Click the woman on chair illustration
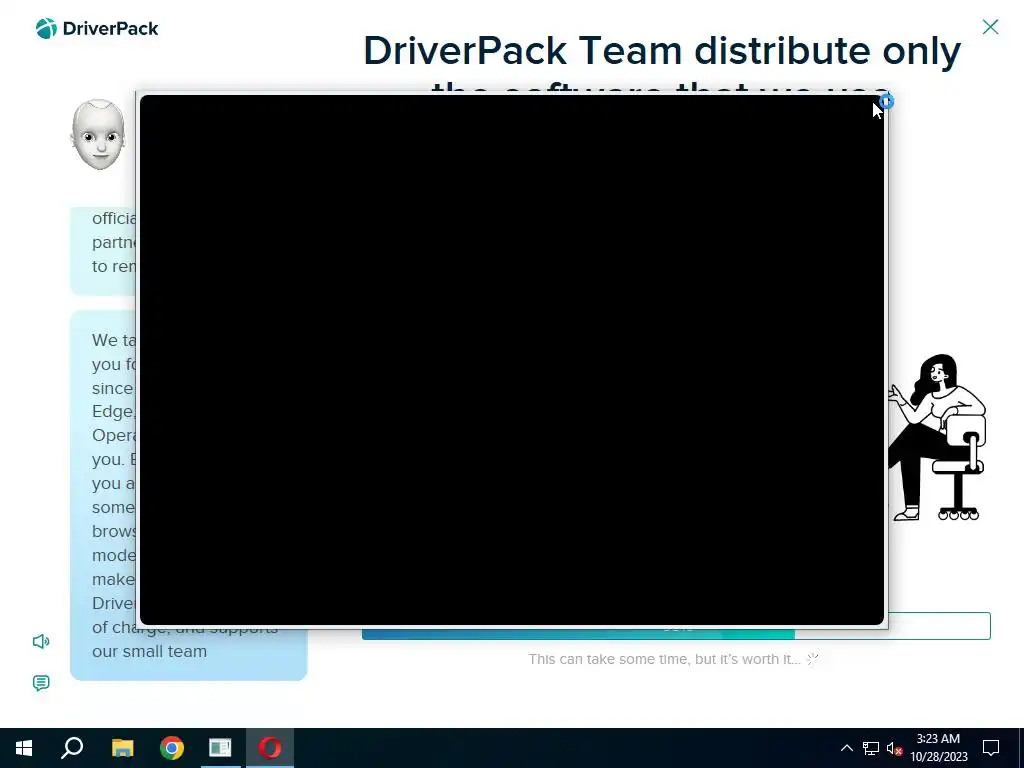This screenshot has height=768, width=1024. point(937,438)
